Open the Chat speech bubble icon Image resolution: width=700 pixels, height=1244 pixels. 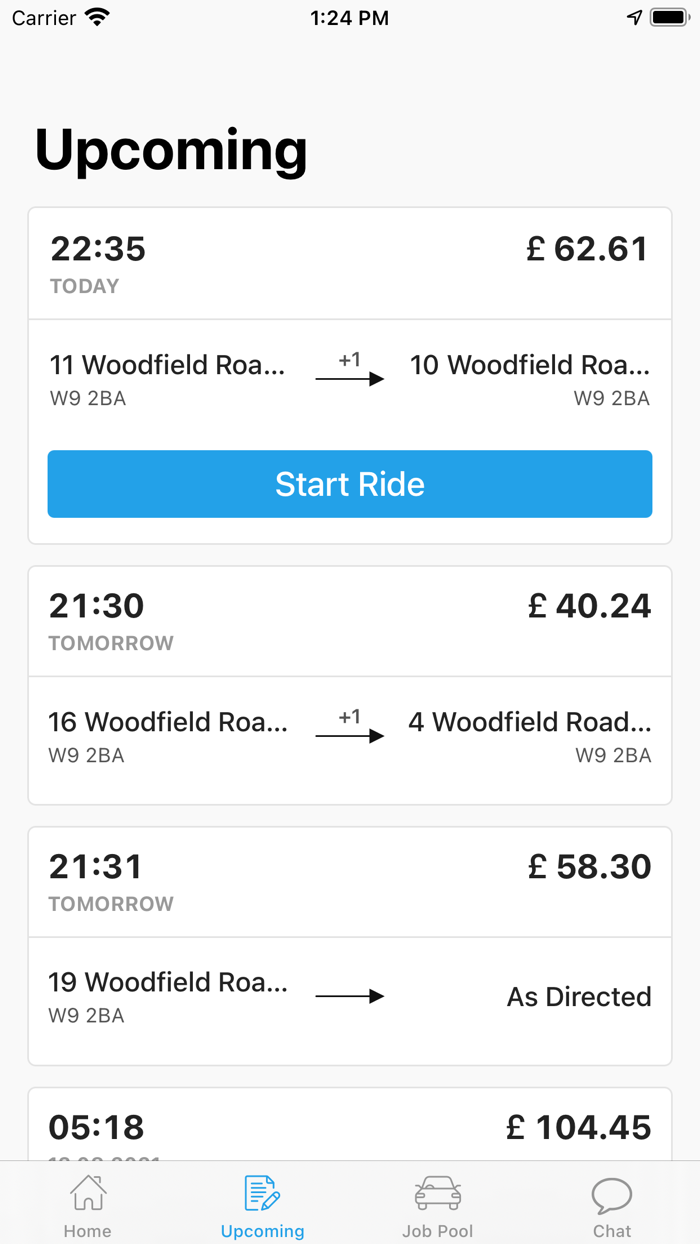coord(612,1194)
